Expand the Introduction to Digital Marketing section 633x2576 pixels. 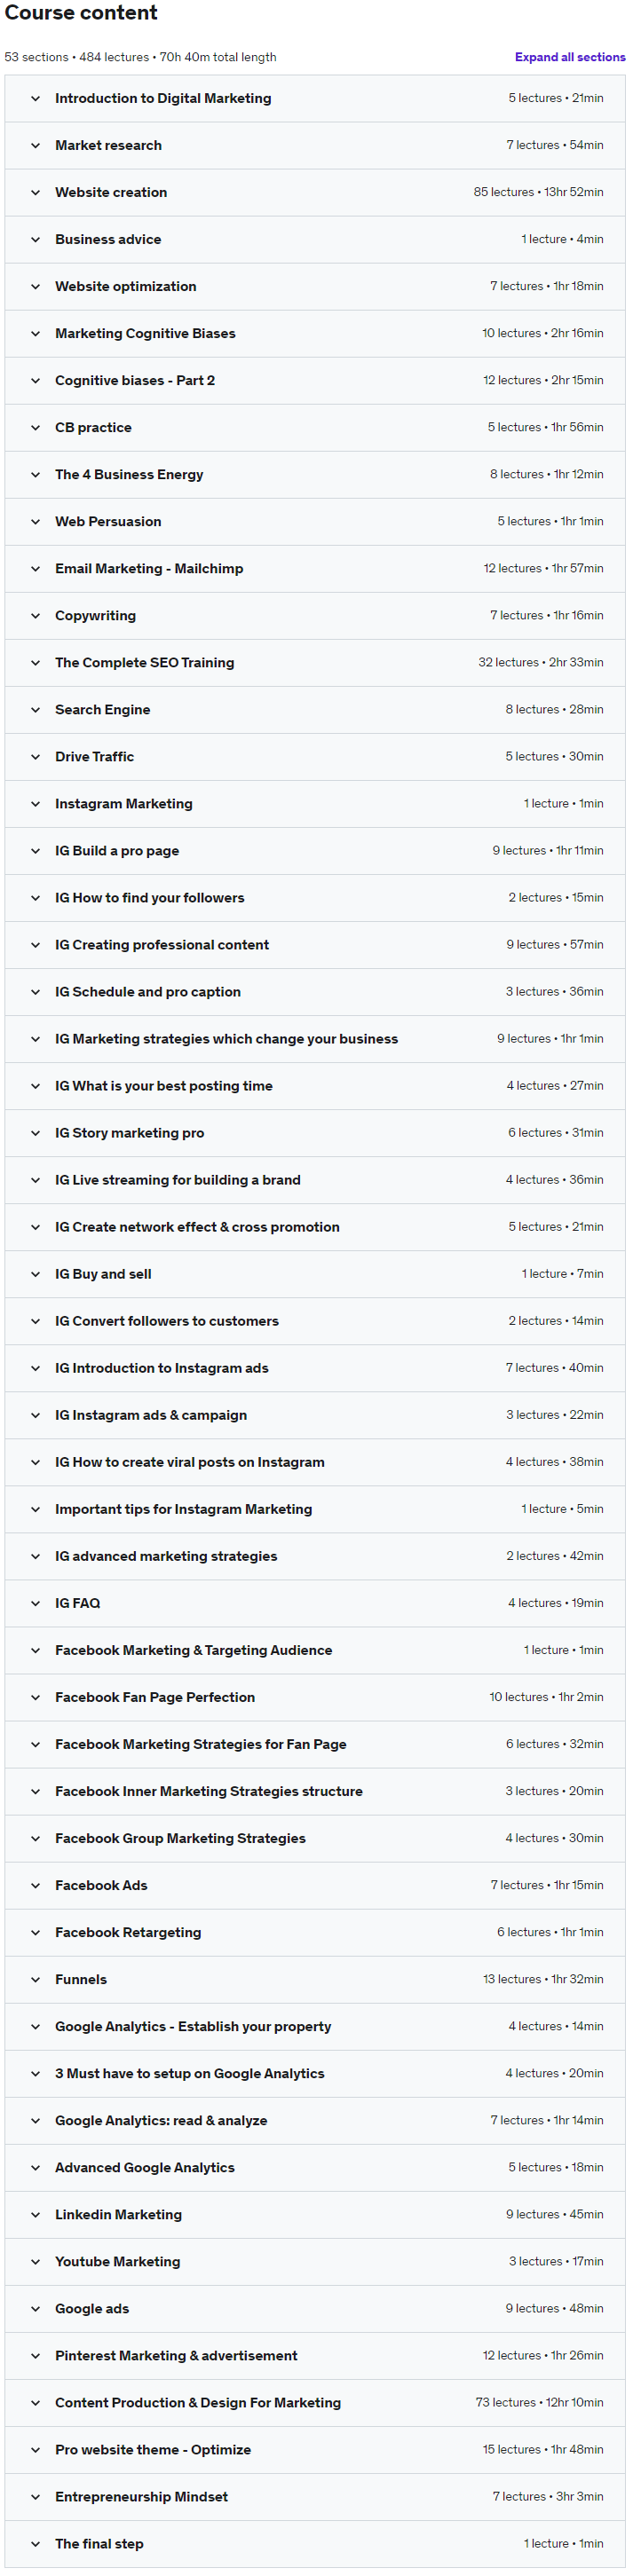click(x=315, y=98)
